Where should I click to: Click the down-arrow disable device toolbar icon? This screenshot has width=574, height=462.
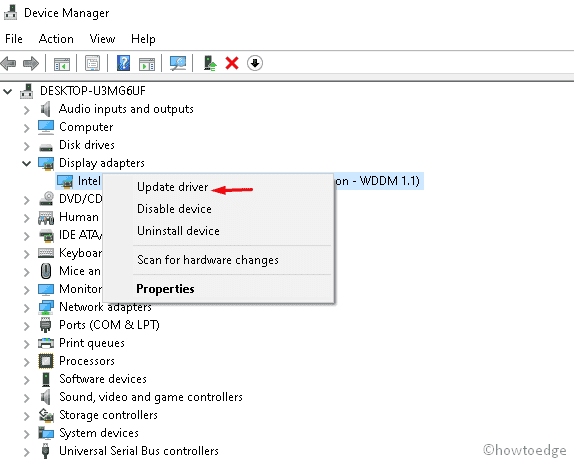pos(255,63)
